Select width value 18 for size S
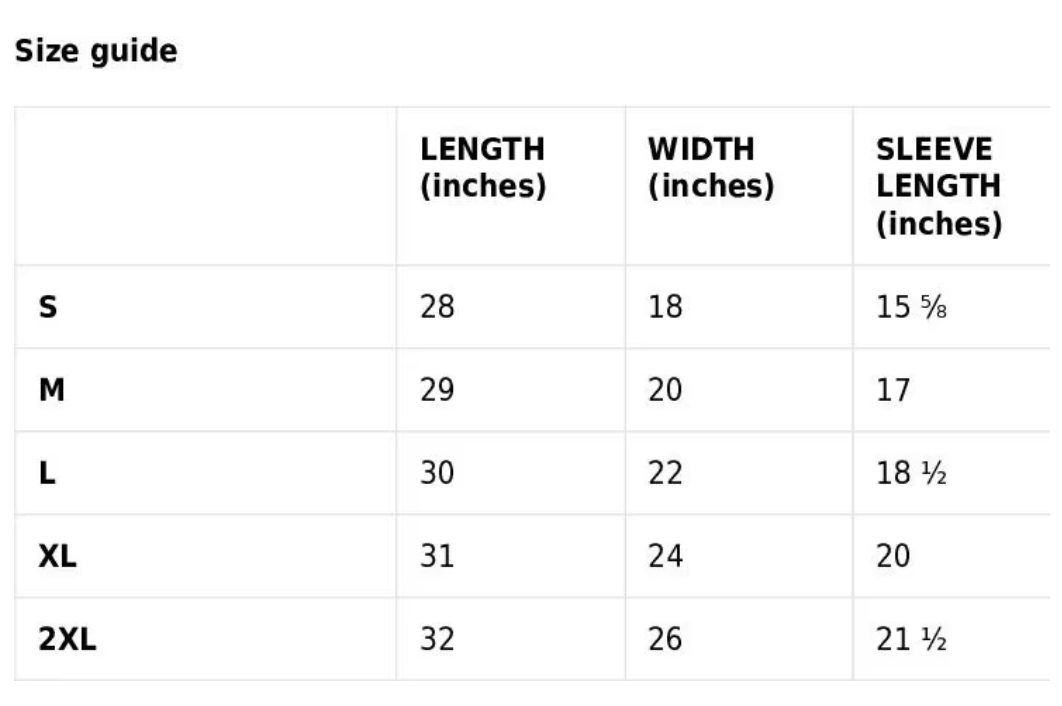This screenshot has height=706, width=1062. tap(665, 307)
